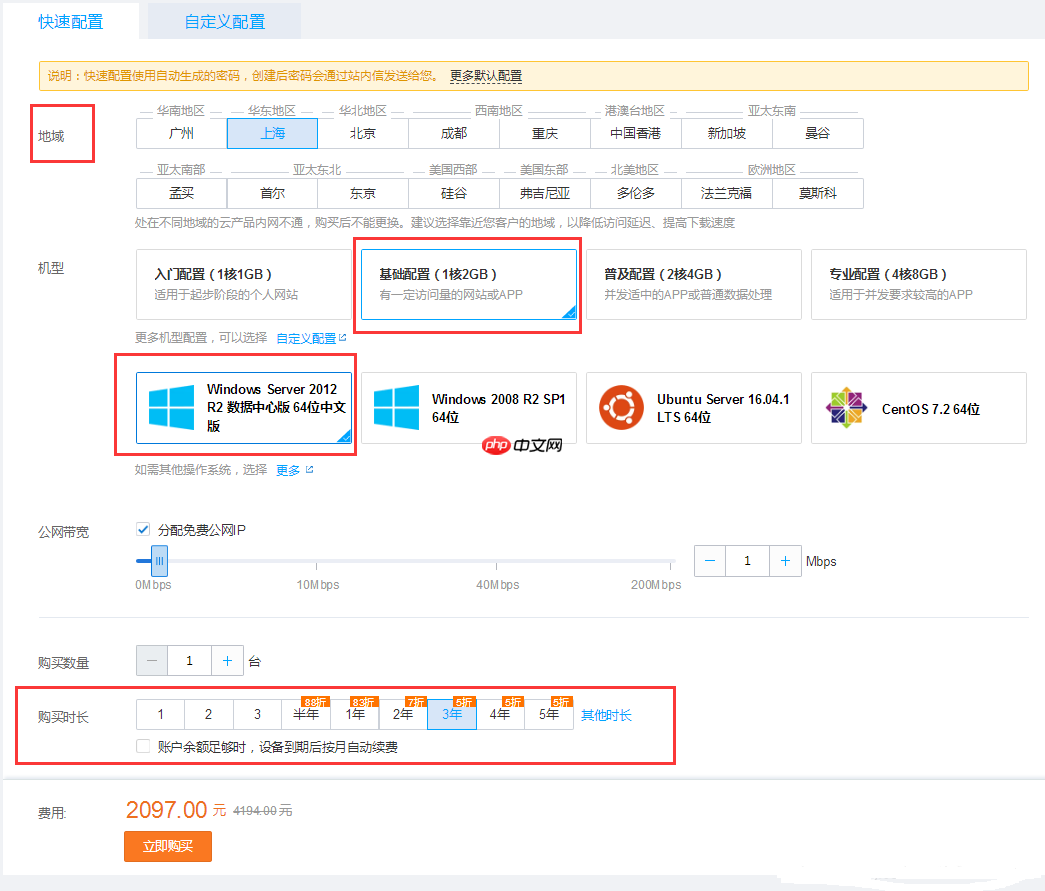Select Windows 2008 R2 SP1 64位 text
The width and height of the screenshot is (1045, 891).
pos(499,408)
